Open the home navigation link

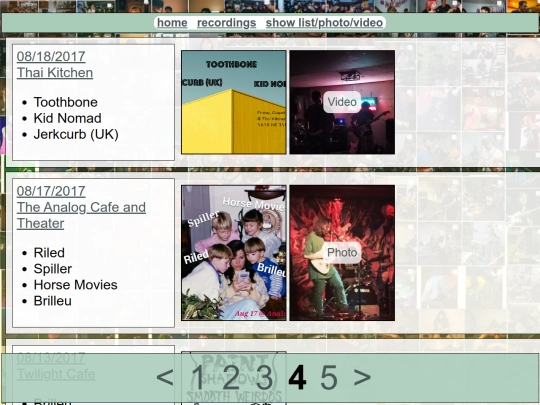pyautogui.click(x=172, y=23)
